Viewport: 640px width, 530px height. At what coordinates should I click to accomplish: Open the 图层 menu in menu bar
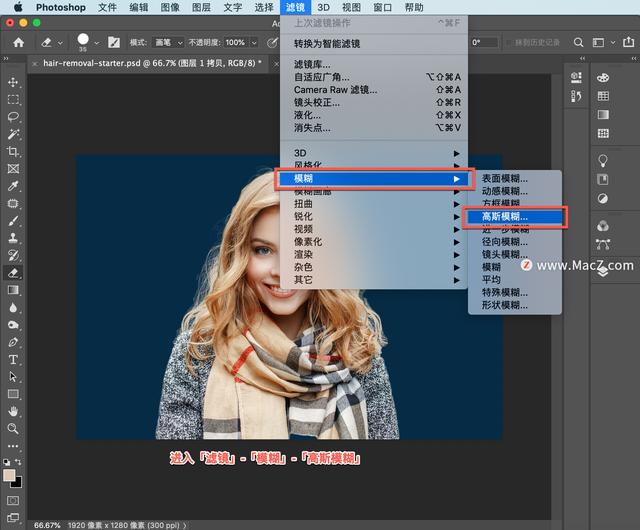[203, 7]
